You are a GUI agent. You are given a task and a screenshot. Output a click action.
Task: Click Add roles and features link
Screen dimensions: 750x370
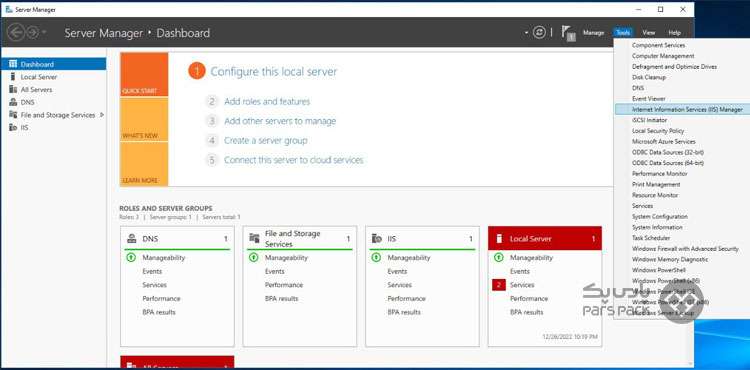267,101
